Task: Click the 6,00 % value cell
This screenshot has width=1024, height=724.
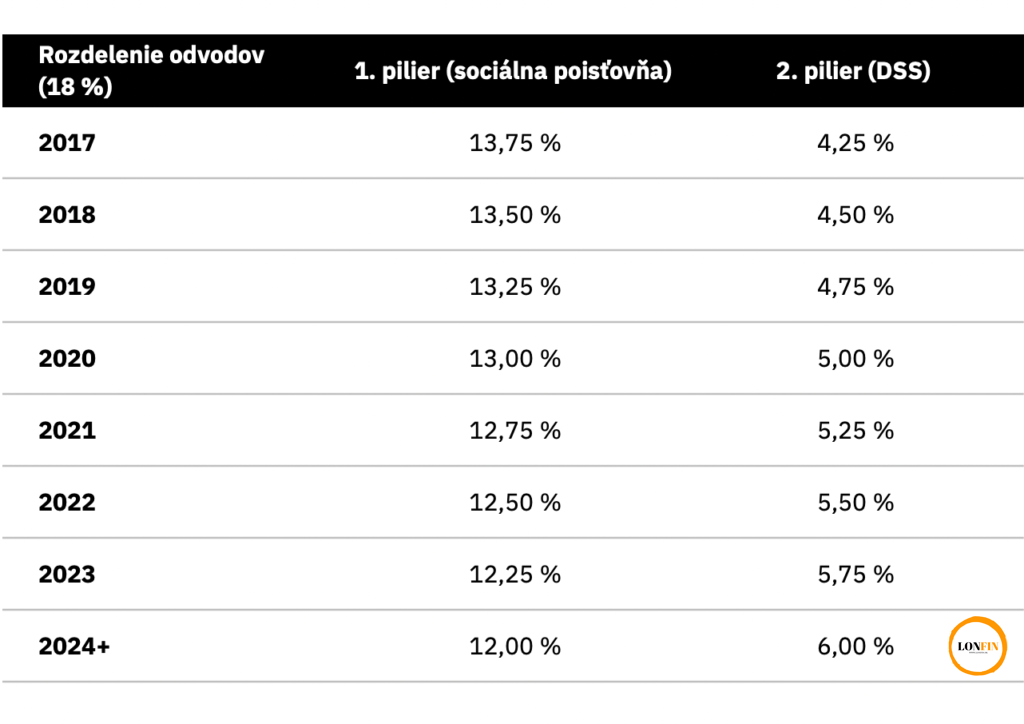Action: pyautogui.click(x=856, y=646)
